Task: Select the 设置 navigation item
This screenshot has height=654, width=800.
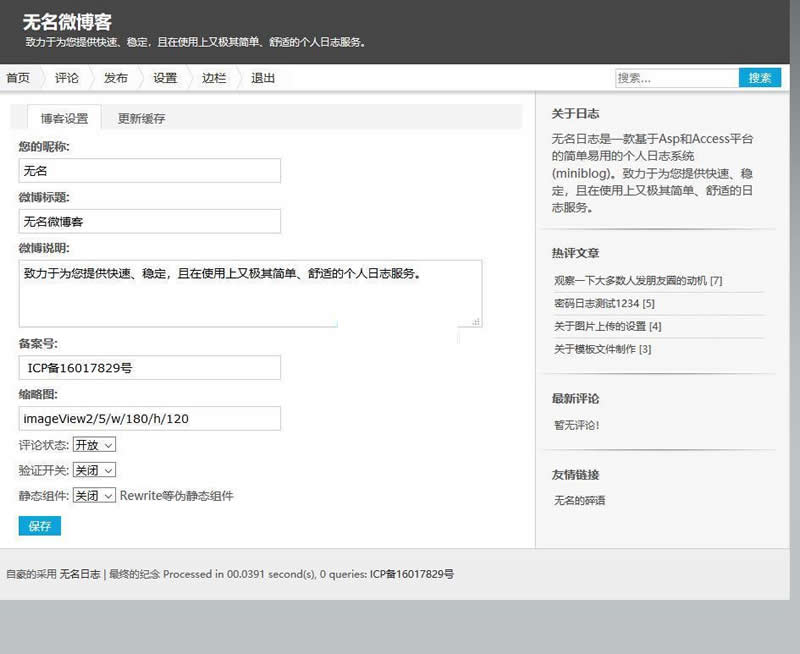Action: tap(165, 78)
